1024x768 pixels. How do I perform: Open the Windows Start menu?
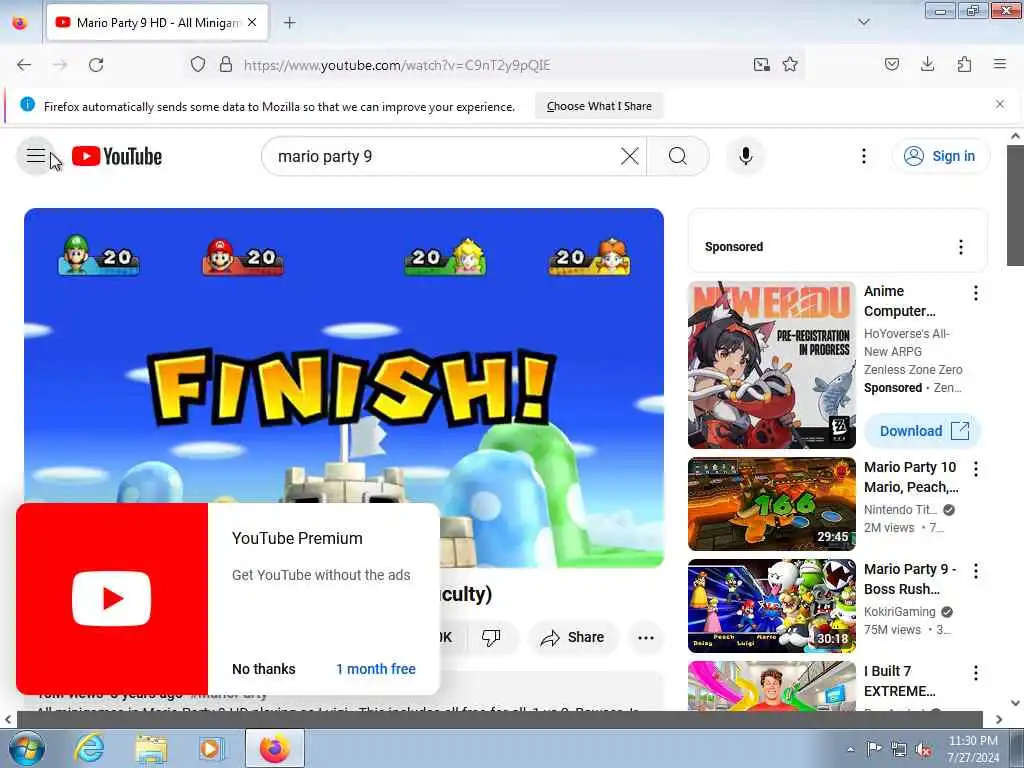(26, 748)
